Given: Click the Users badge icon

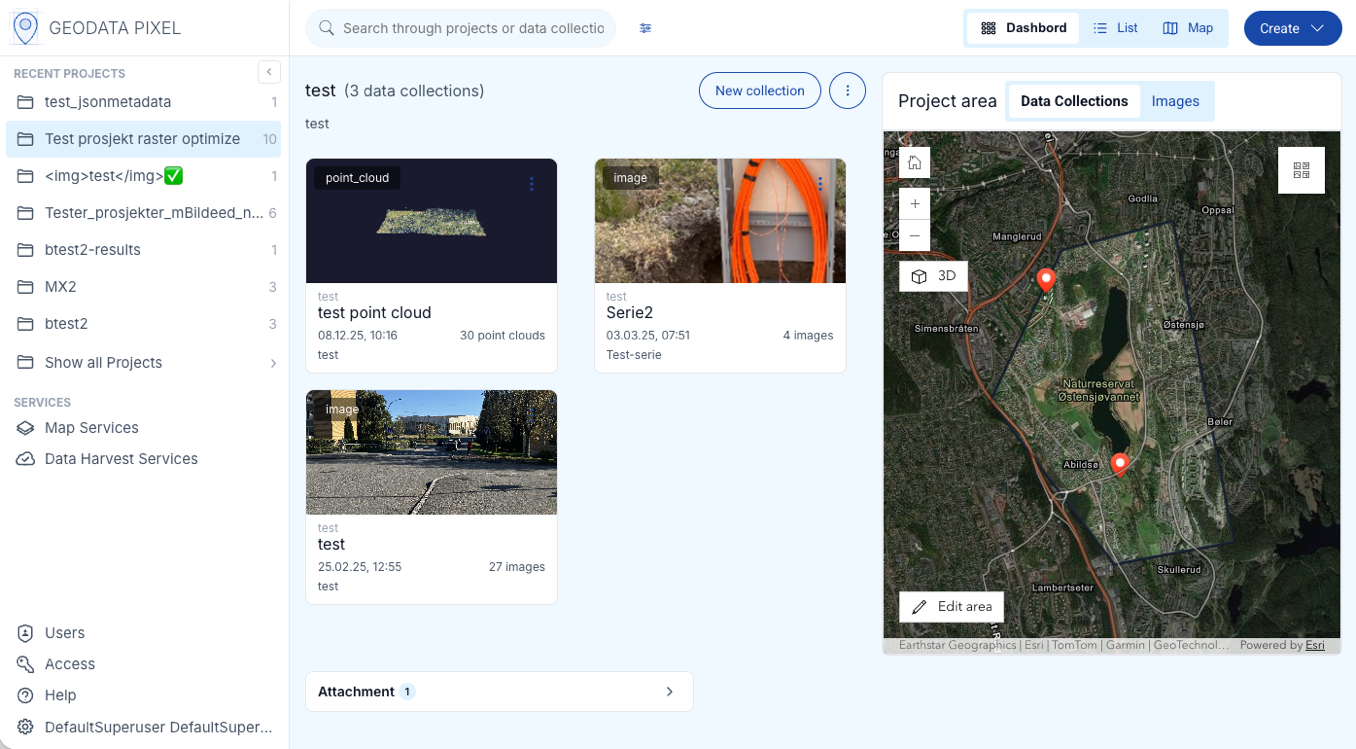Looking at the screenshot, I should pyautogui.click(x=26, y=633).
